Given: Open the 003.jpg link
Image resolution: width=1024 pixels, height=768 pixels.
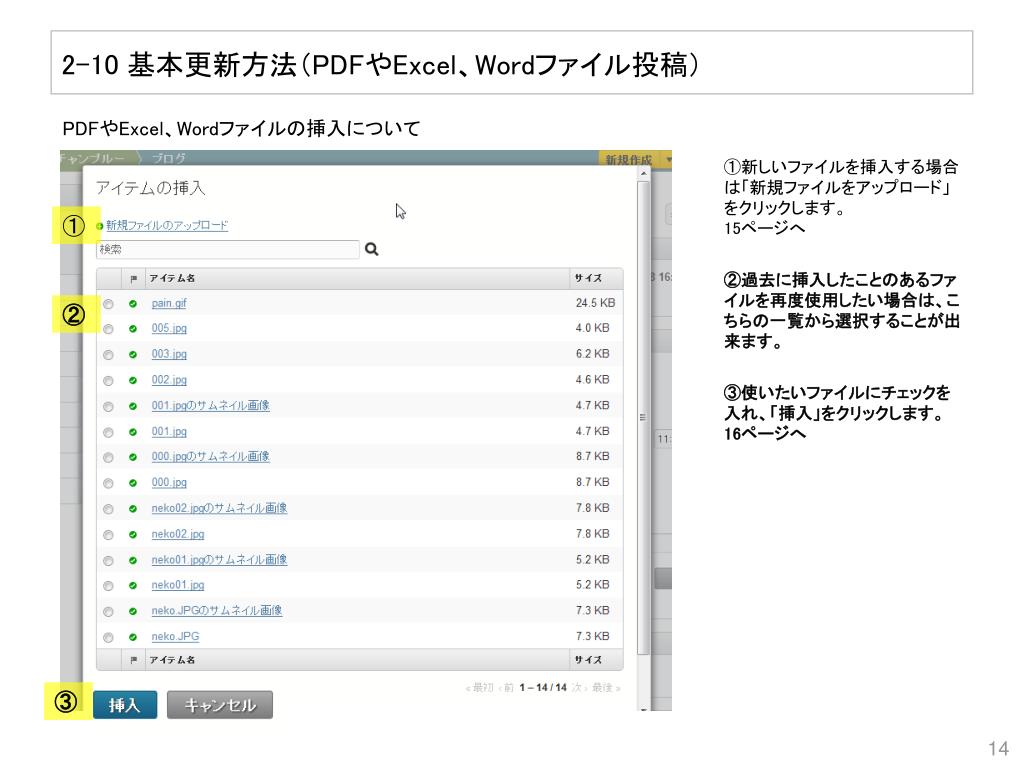Looking at the screenshot, I should click(x=169, y=354).
